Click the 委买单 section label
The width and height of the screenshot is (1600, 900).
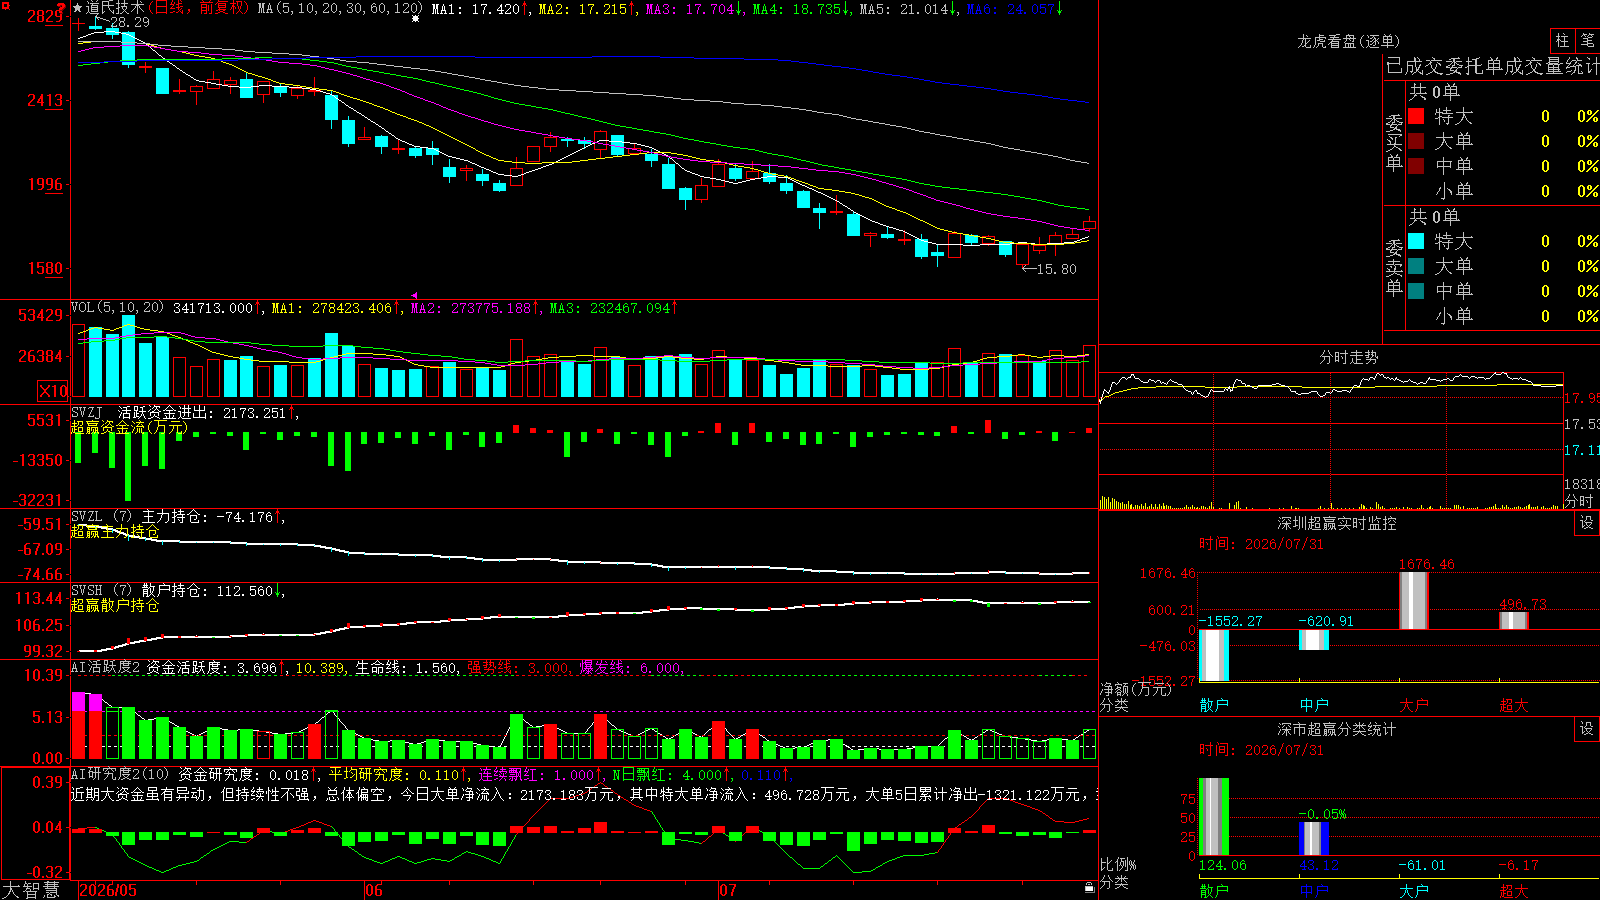point(1394,142)
